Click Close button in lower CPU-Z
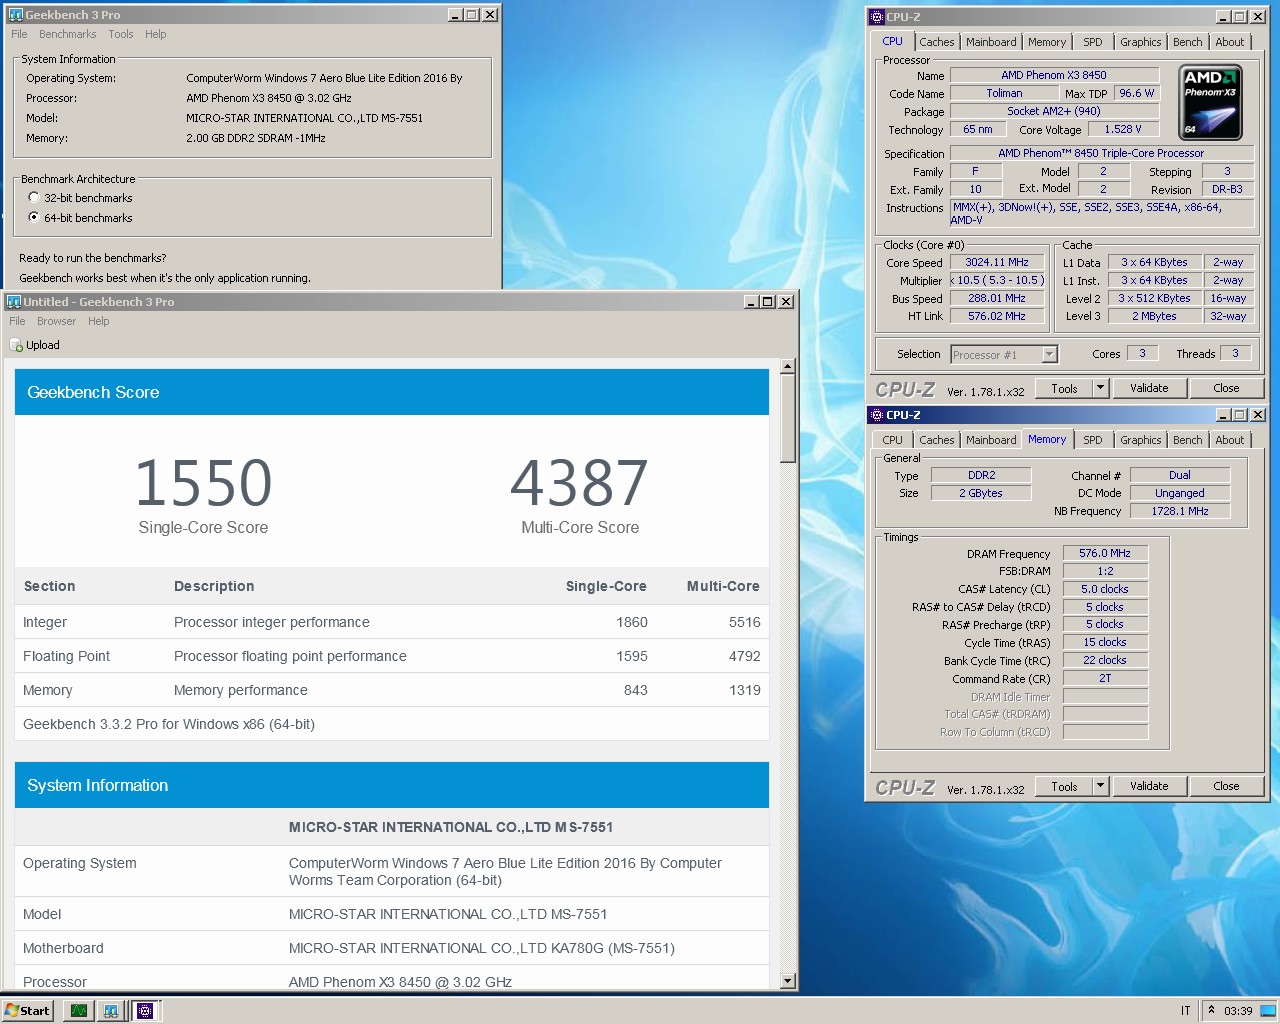This screenshot has height=1024, width=1280. tap(1226, 786)
